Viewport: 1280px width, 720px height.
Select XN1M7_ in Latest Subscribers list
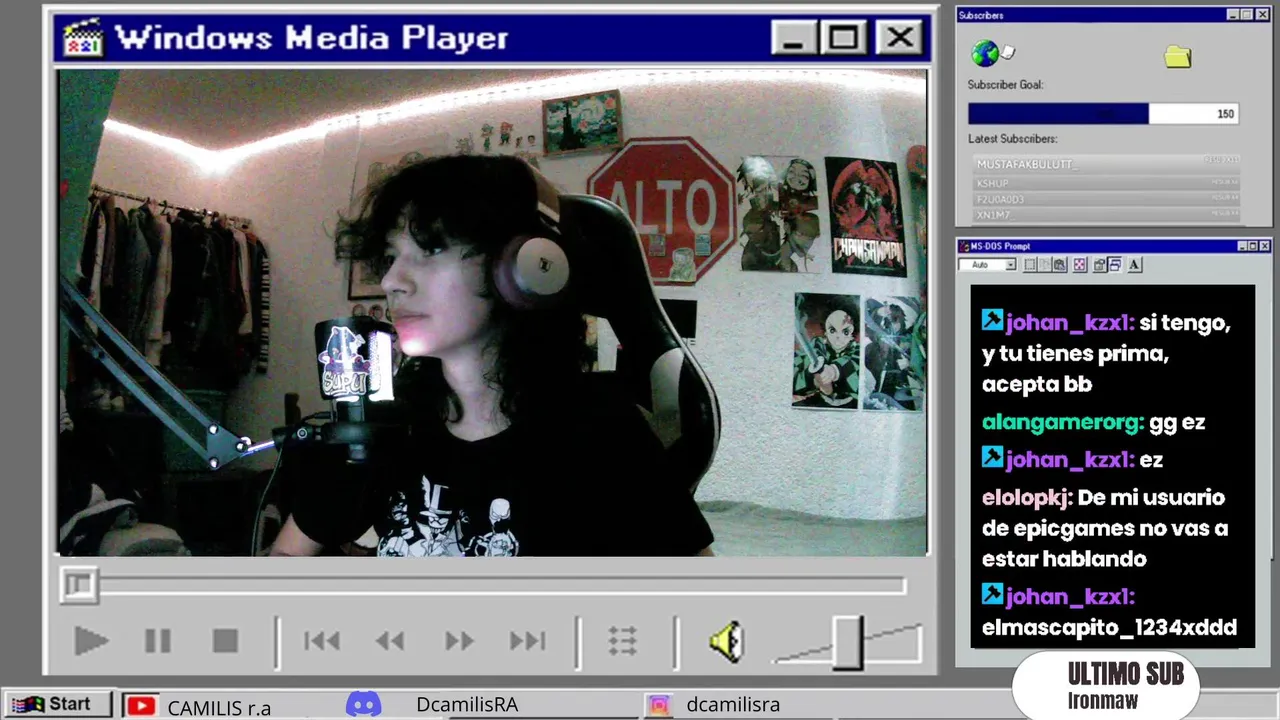[1107, 215]
